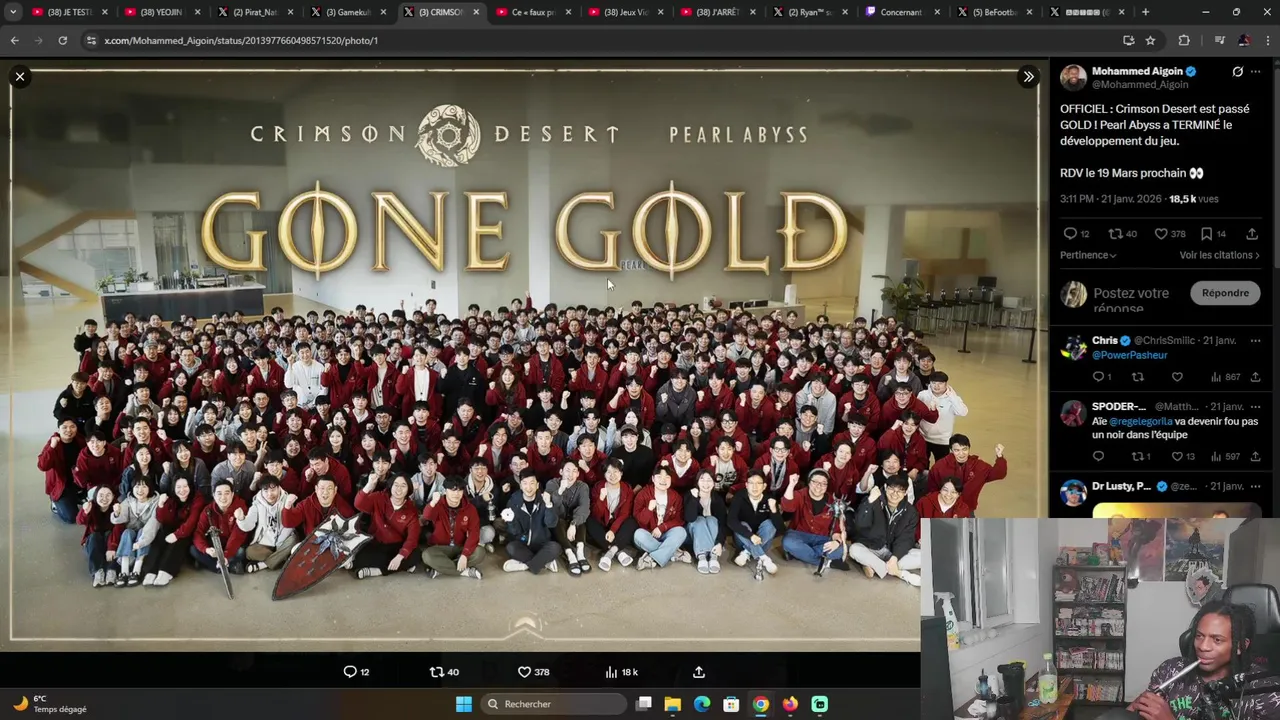The image size is (1280, 720).
Task: Open the Chrome three-dot menu
Action: pyautogui.click(x=1267, y=40)
